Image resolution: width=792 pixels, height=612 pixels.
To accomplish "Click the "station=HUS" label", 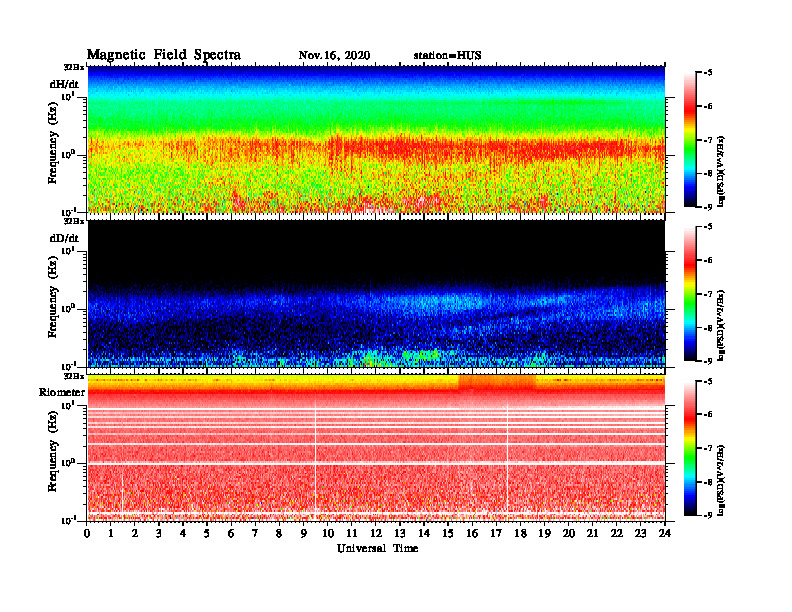I will 448,56.
